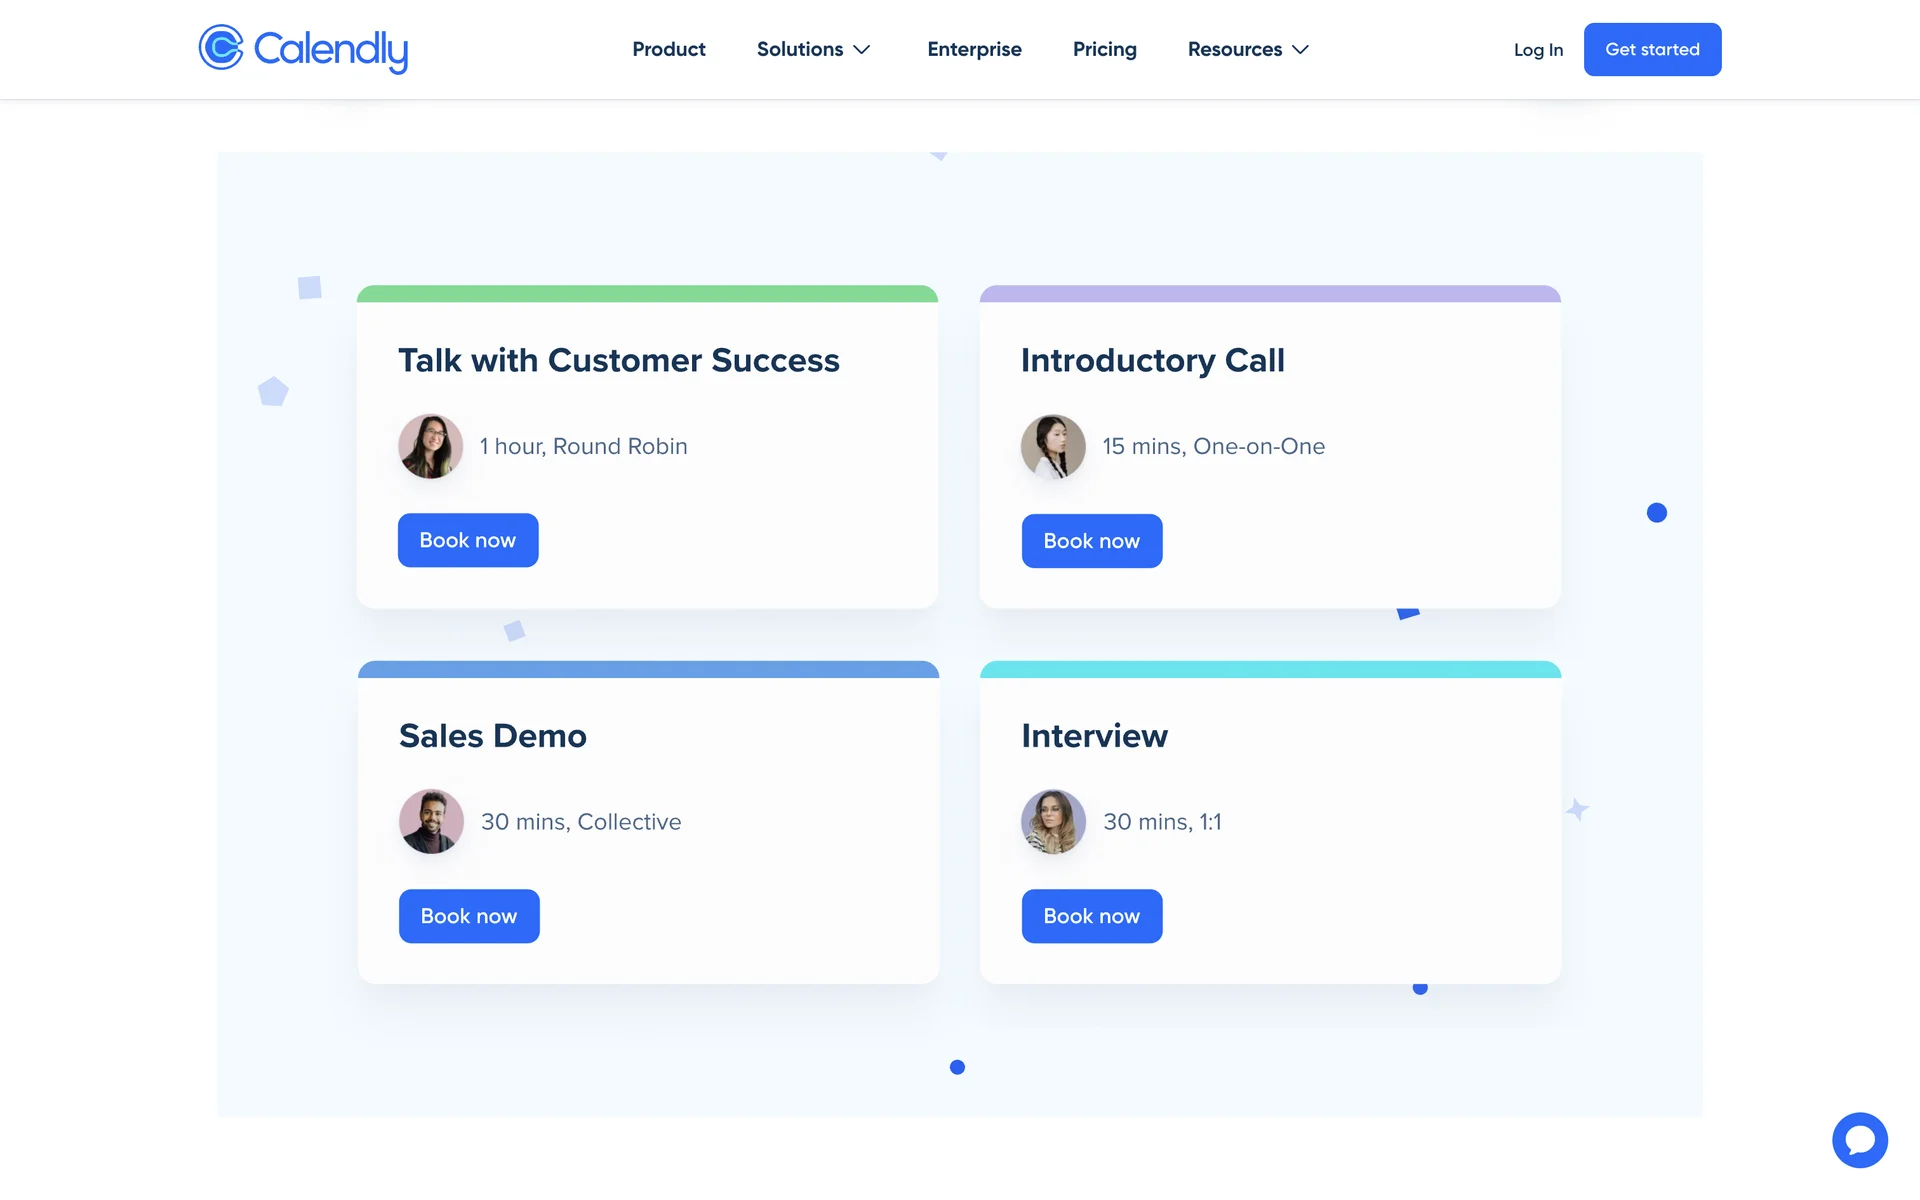Book the Interview meeting
The image size is (1920, 1200).
point(1091,916)
